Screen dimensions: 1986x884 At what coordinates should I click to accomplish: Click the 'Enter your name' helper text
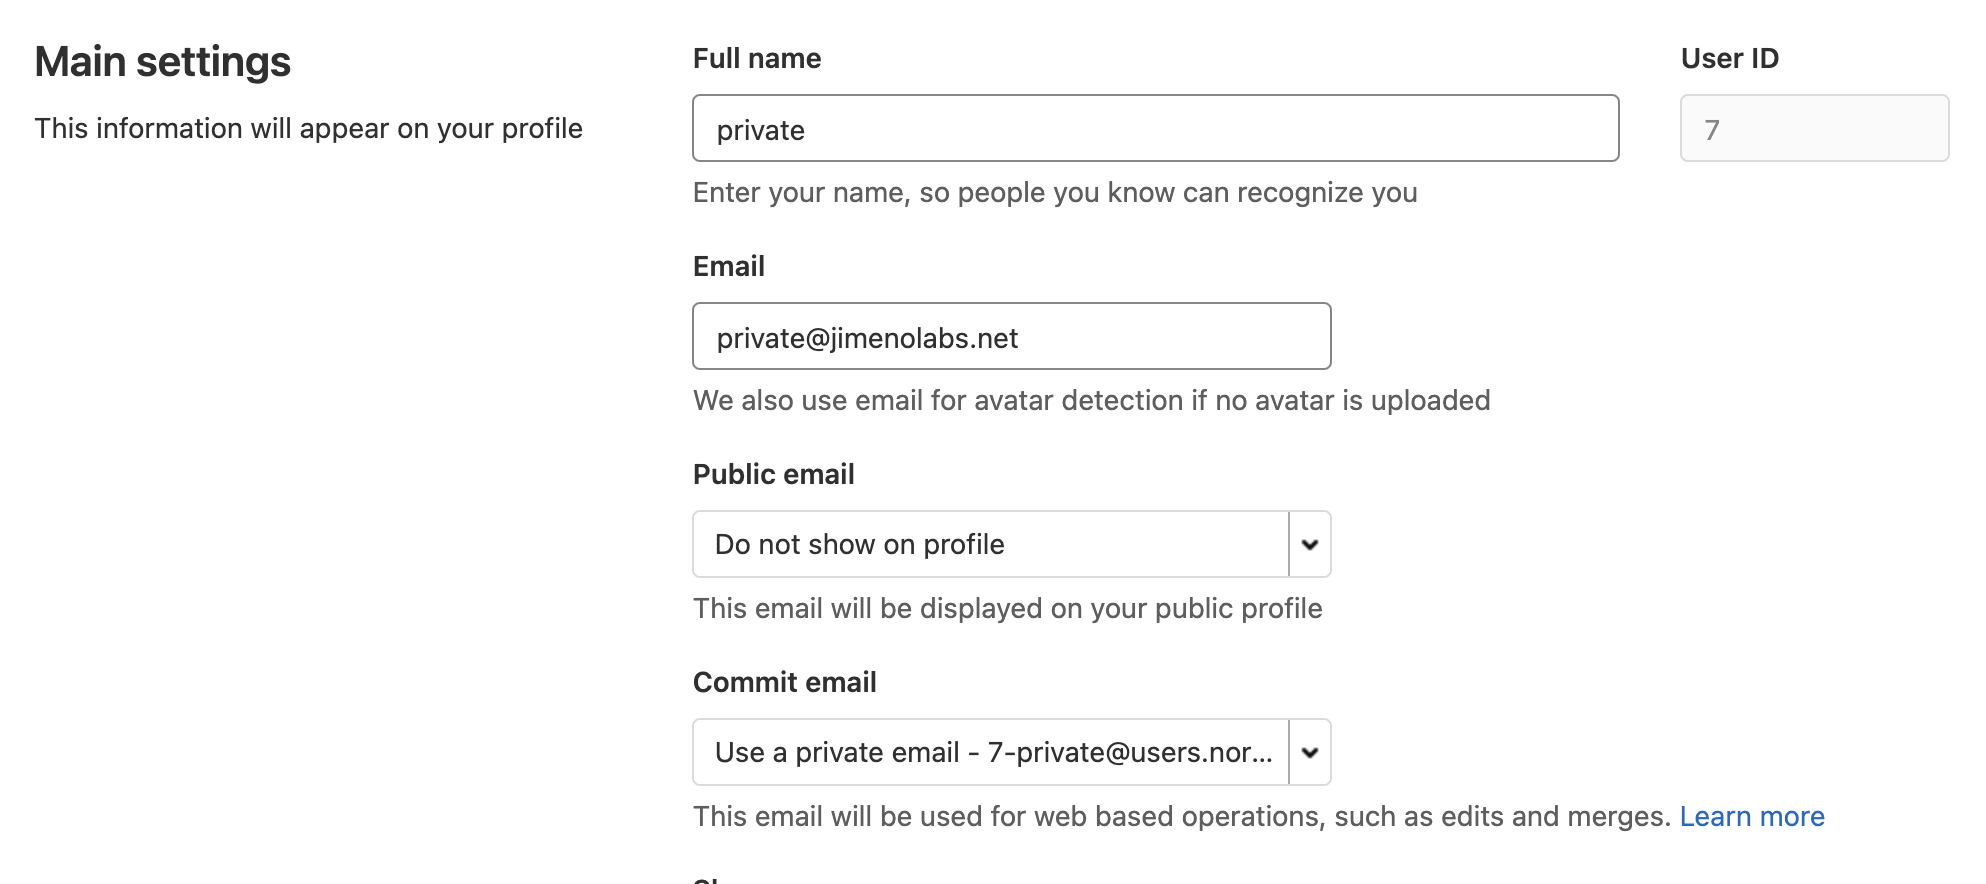pos(1055,193)
